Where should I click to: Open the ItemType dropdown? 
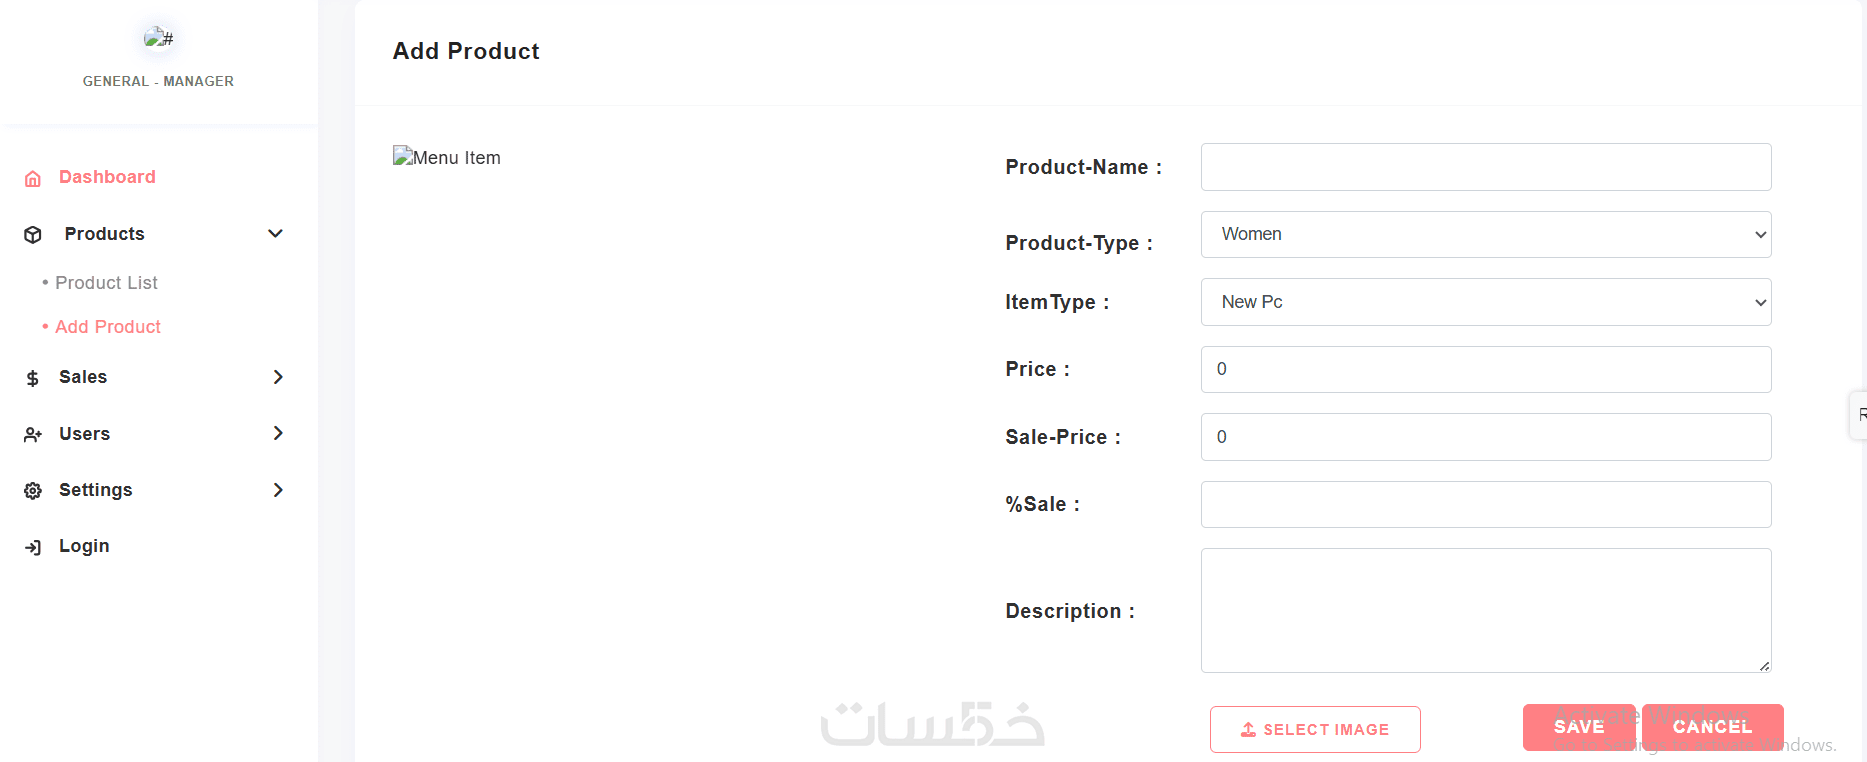[x=1485, y=302]
